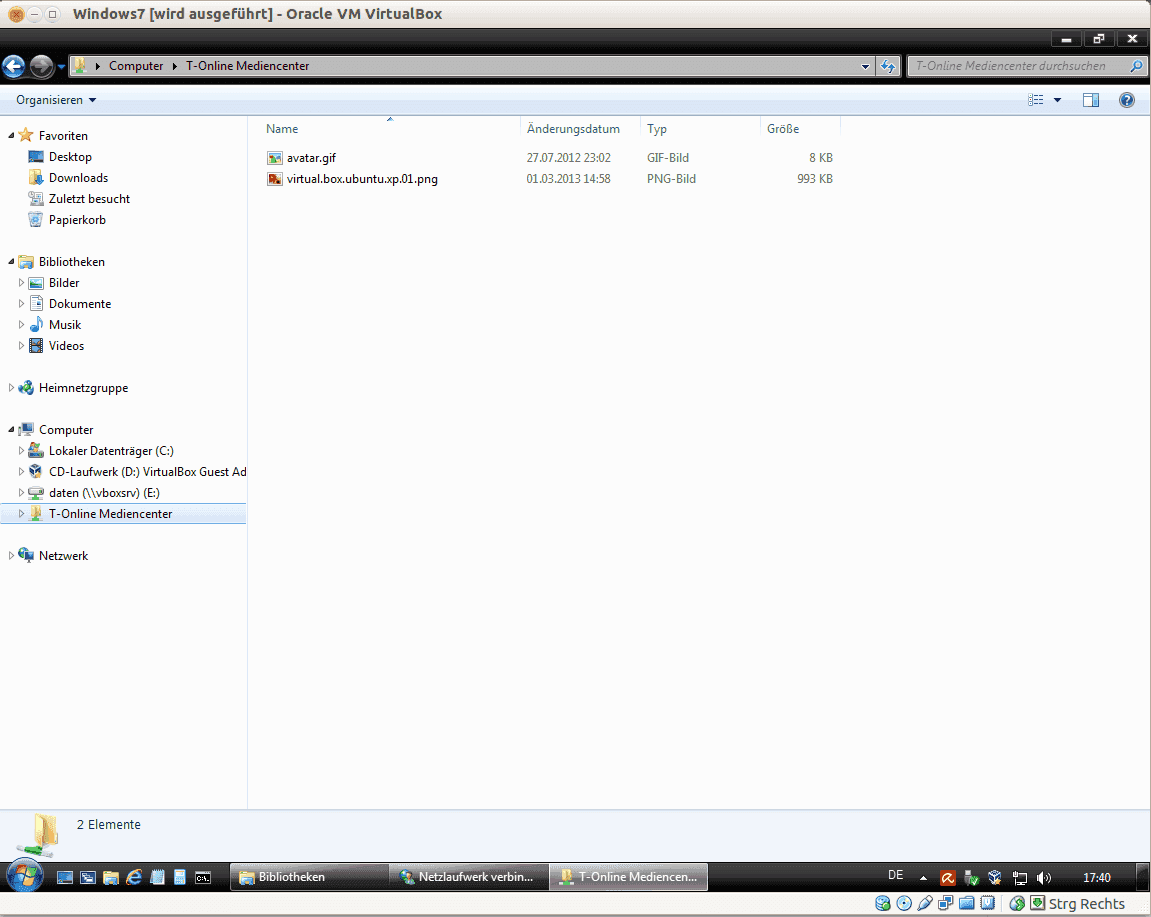Screen dimensions: 1151x917
Task: Launch Internet Explorer from quick launch
Action: pyautogui.click(x=134, y=877)
